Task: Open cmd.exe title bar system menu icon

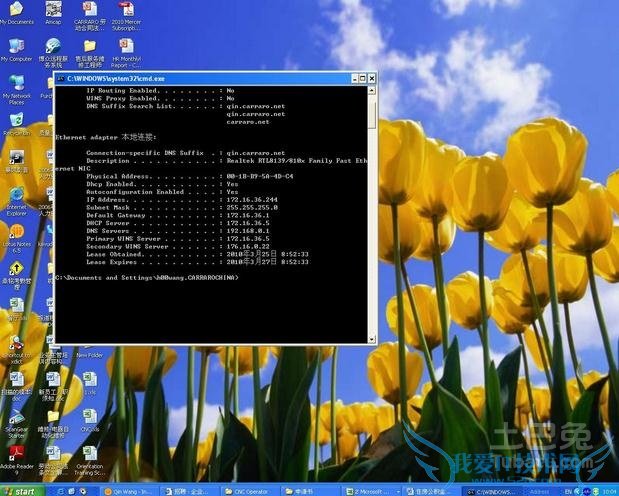Action: [x=60, y=77]
